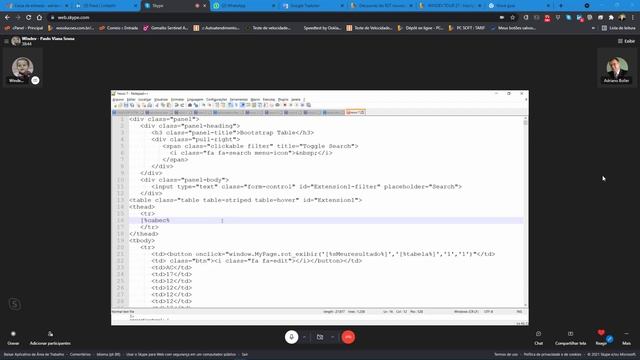Image resolution: width=640 pixels, height=360 pixels.
Task: Change the Idioma language footer link
Action: point(109,354)
